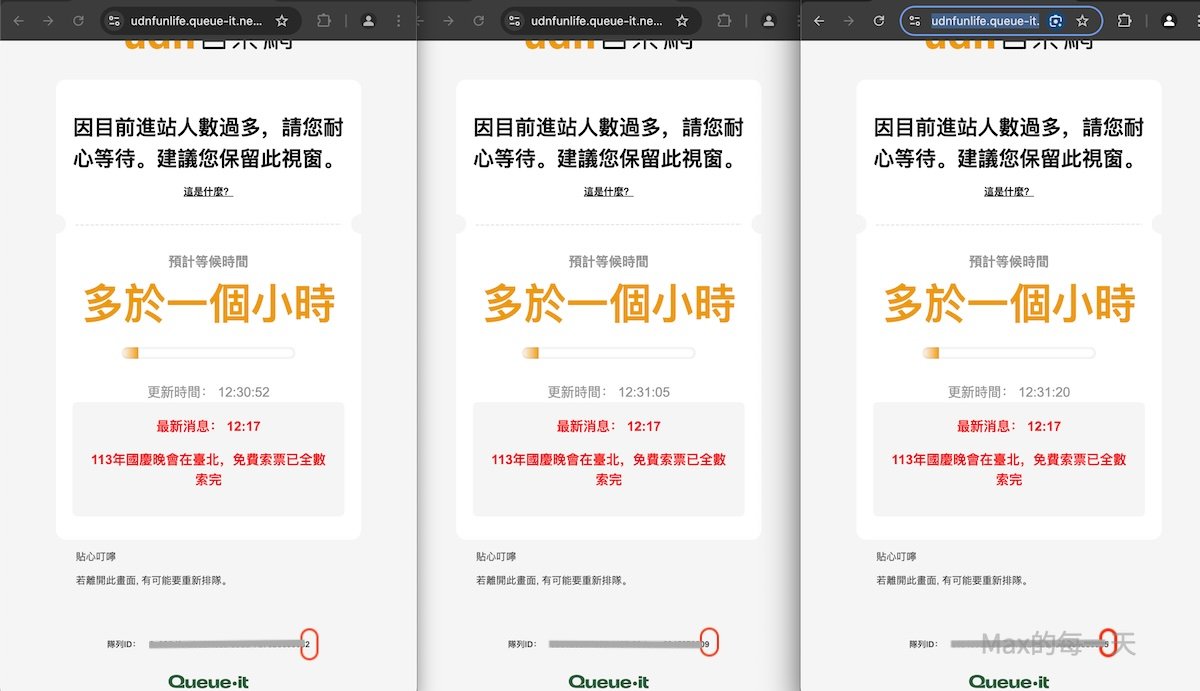Open the Extensions puzzle icon in the 12:30:52 window
This screenshot has height=691, width=1200.
click(x=323, y=20)
